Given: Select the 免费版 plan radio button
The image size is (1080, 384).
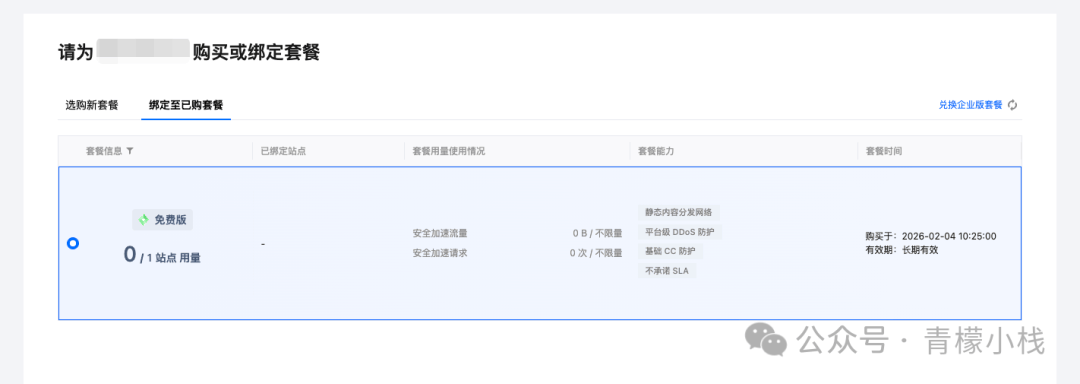Looking at the screenshot, I should click(72, 243).
